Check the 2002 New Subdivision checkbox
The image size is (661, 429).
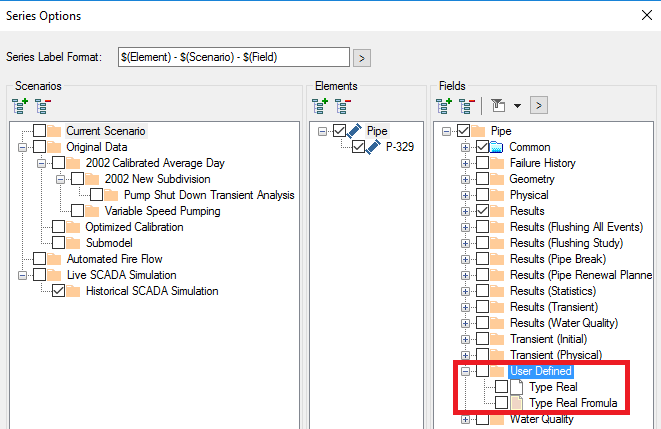pos(78,179)
